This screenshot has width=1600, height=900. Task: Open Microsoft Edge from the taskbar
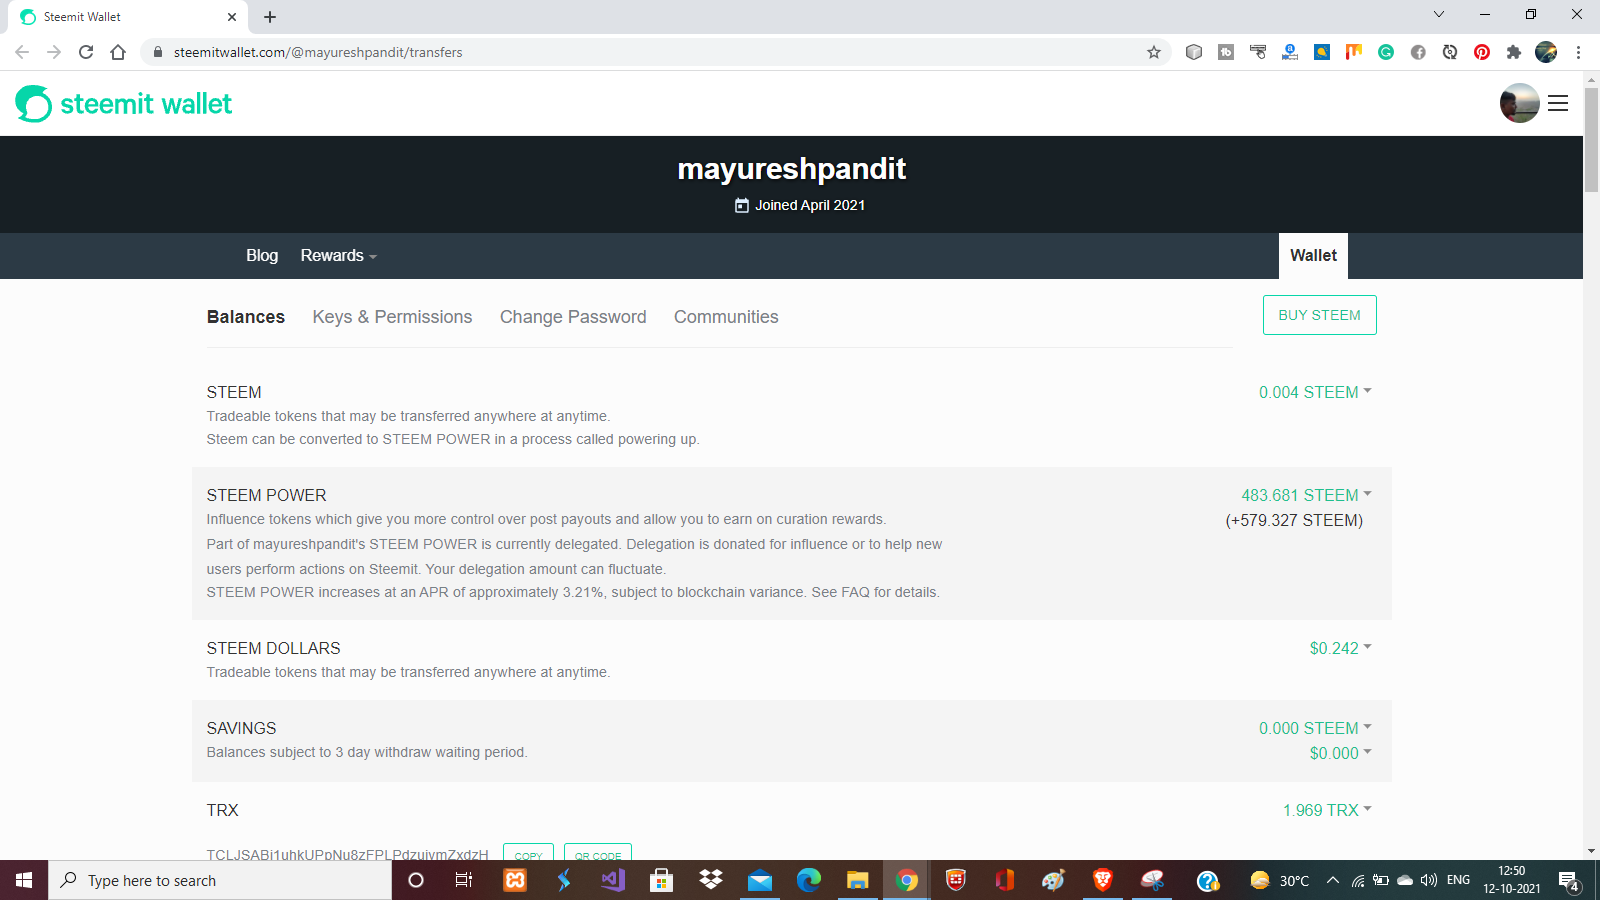(809, 880)
